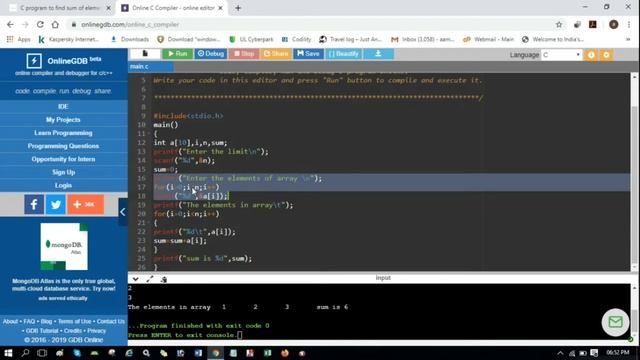Image resolution: width=640 pixels, height=360 pixels.
Task: Go back in browser history
Action: click(10, 24)
